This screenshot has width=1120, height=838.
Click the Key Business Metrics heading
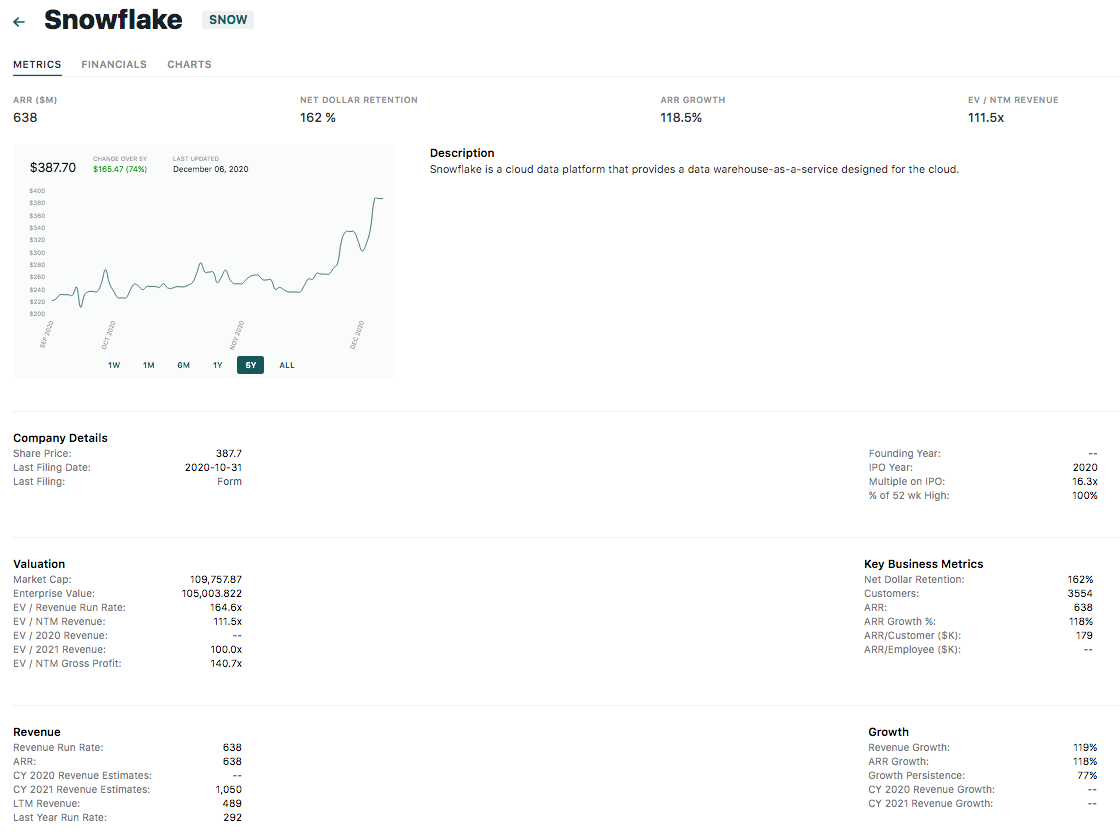point(924,564)
